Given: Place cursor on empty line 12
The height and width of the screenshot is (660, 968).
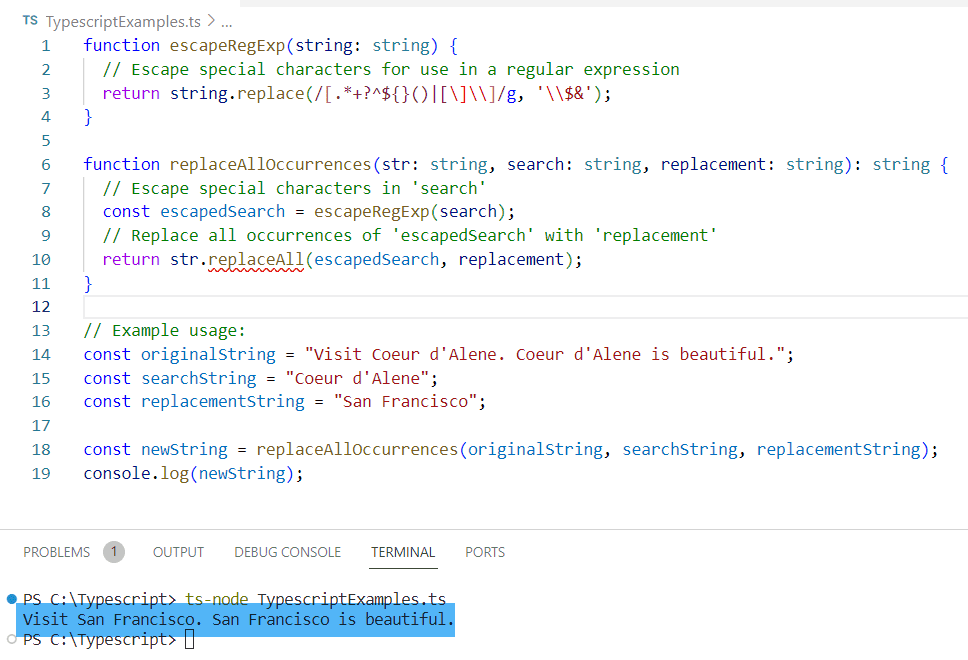Looking at the screenshot, I should (x=525, y=307).
